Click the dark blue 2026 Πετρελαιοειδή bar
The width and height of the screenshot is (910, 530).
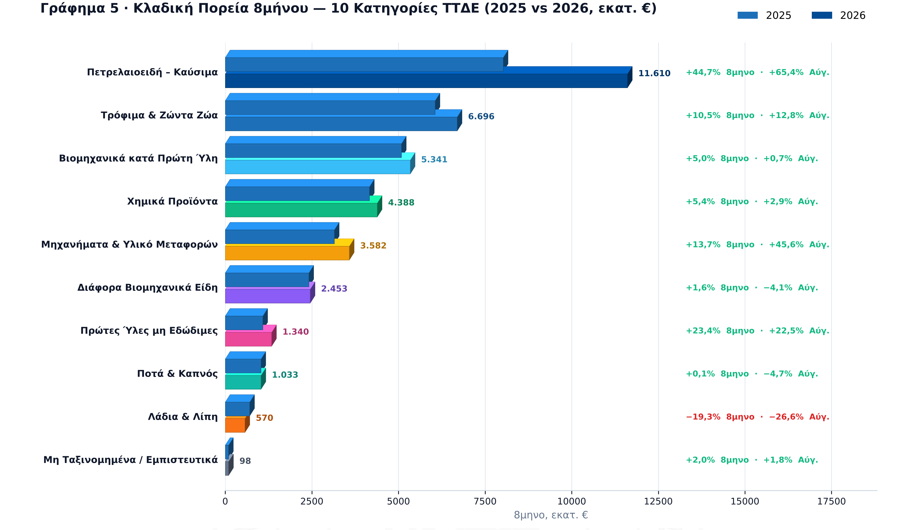coord(426,80)
